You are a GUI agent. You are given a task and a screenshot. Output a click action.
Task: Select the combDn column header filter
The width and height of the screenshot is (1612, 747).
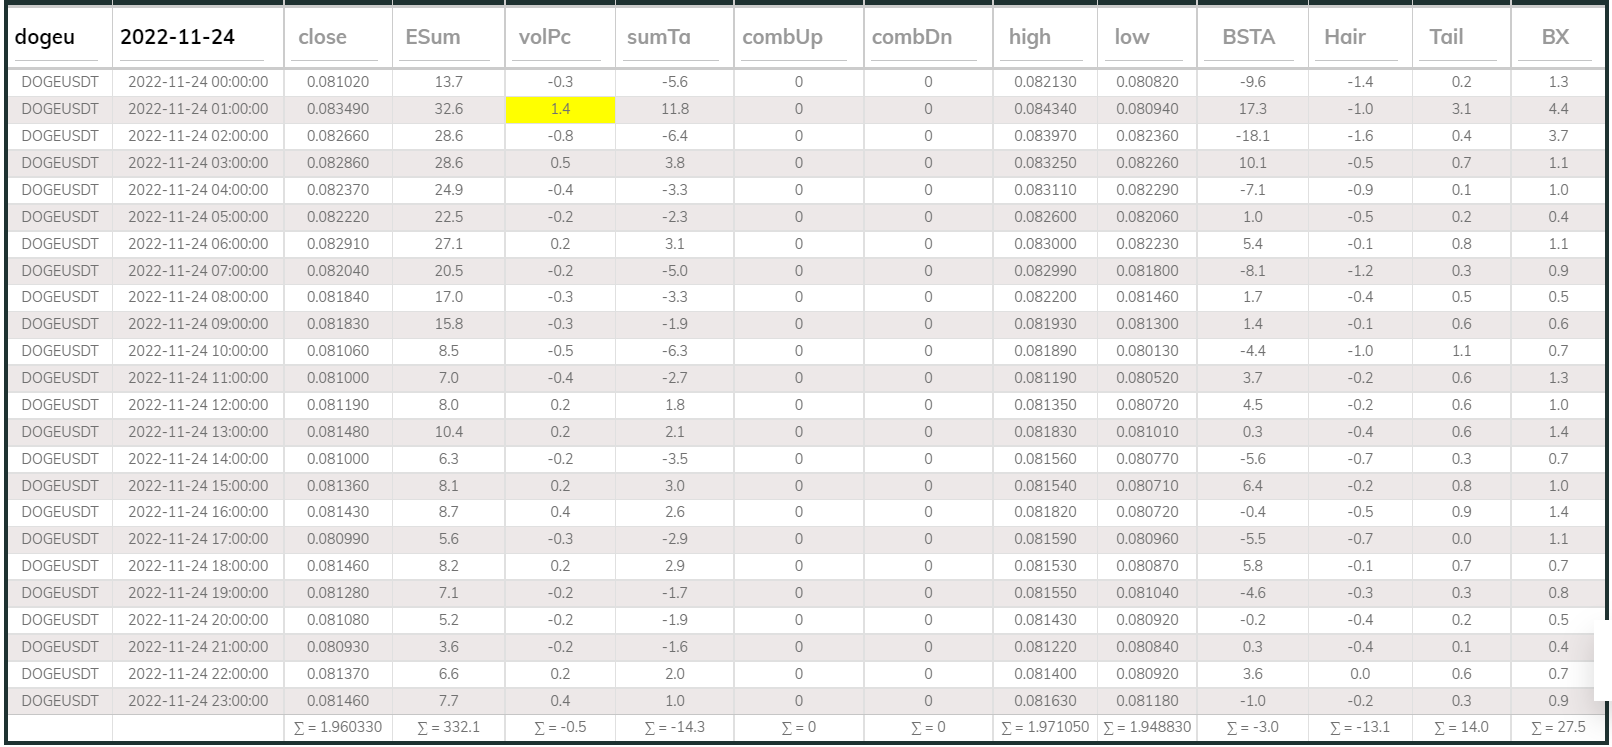tap(926, 37)
